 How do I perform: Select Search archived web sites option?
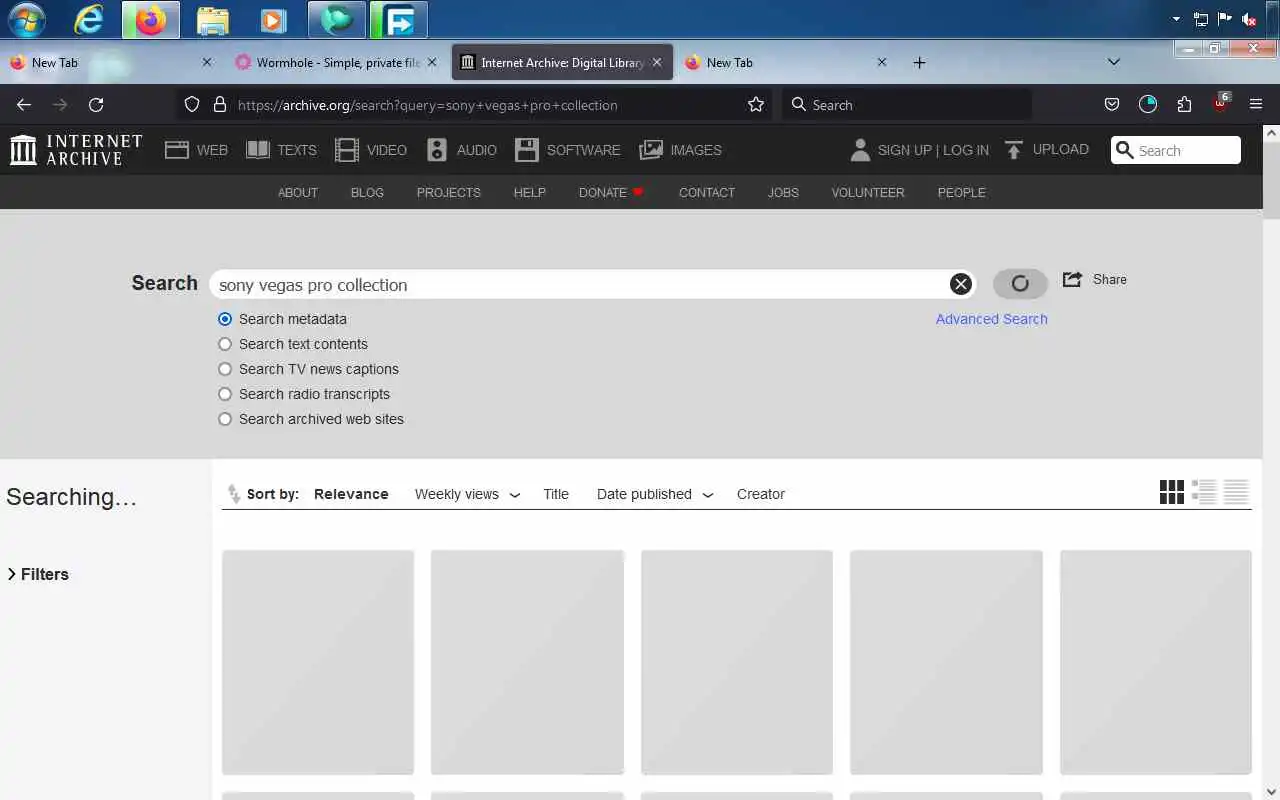click(x=225, y=419)
